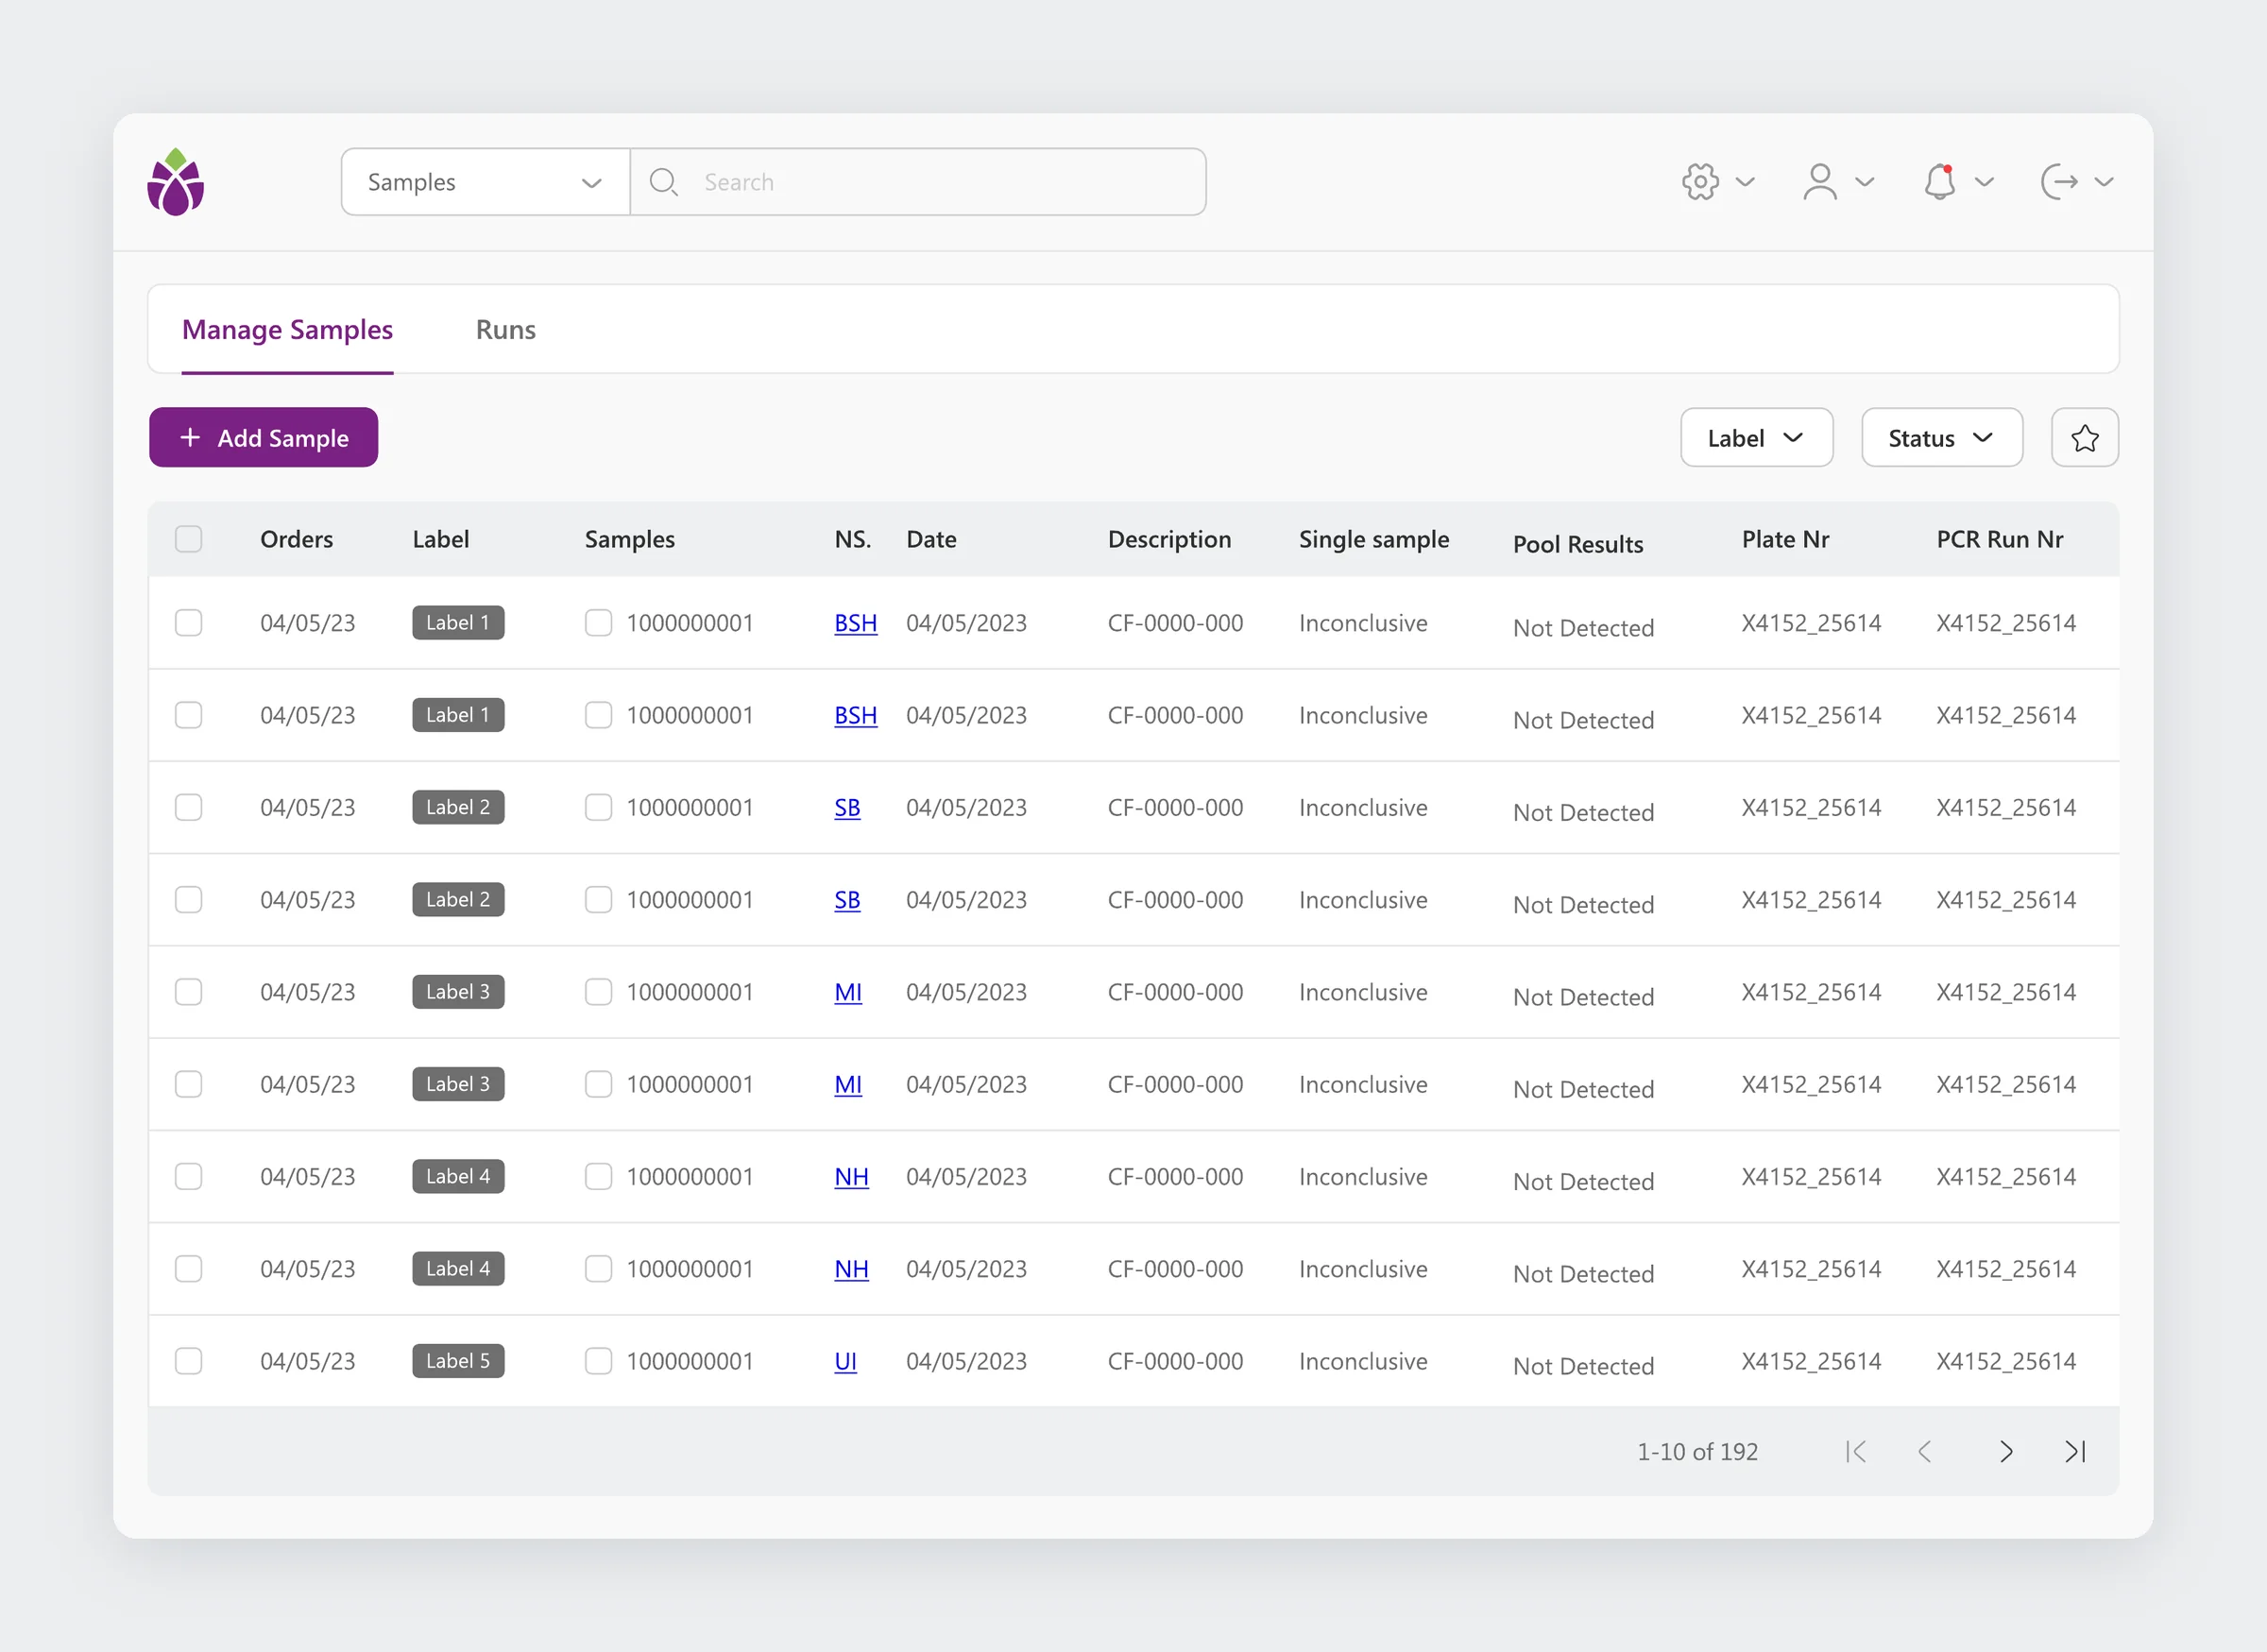Check the sample 1000000001 checkbox in UI row
Image resolution: width=2267 pixels, height=1652 pixels.
[x=599, y=1361]
